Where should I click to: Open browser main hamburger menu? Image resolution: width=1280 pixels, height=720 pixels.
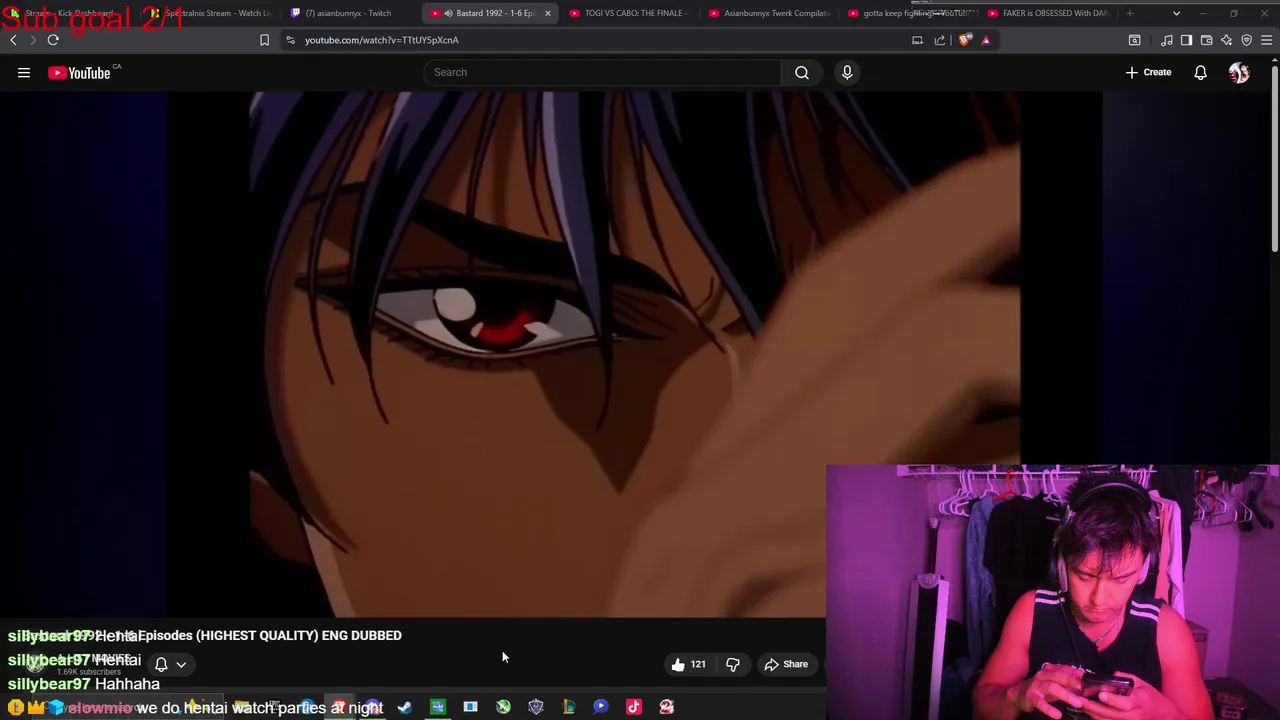coord(1266,40)
